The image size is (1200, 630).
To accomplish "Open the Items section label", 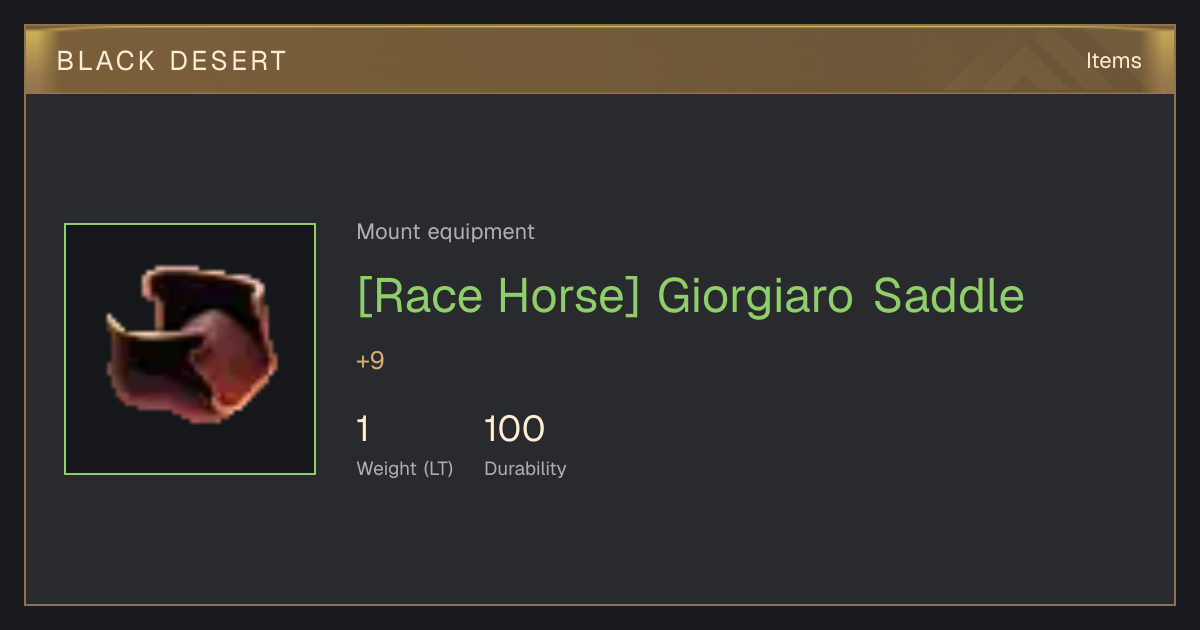I will click(1113, 61).
